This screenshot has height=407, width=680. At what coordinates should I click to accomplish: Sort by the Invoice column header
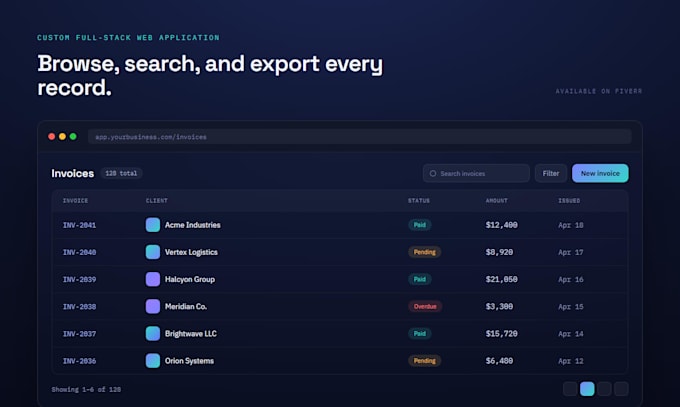pyautogui.click(x=75, y=200)
